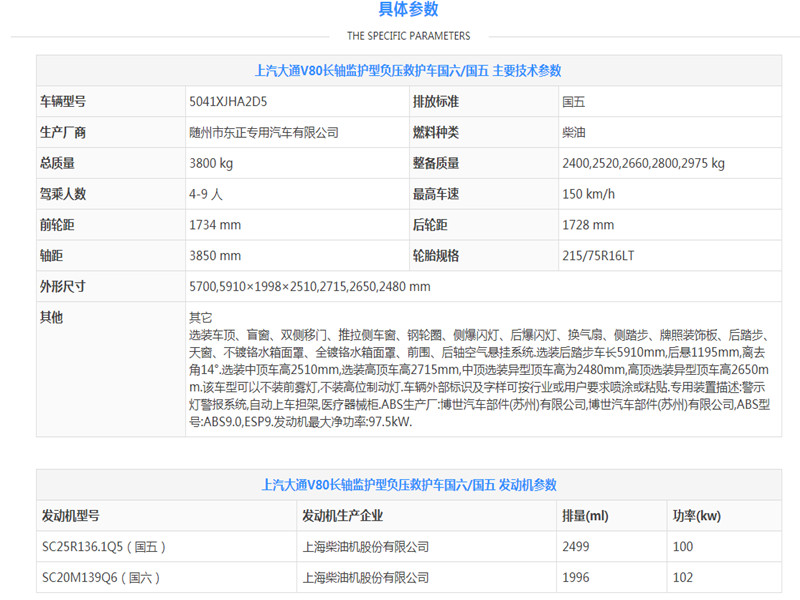800x600 pixels.
Task: Click the 整备质量 label
Action: click(x=436, y=163)
